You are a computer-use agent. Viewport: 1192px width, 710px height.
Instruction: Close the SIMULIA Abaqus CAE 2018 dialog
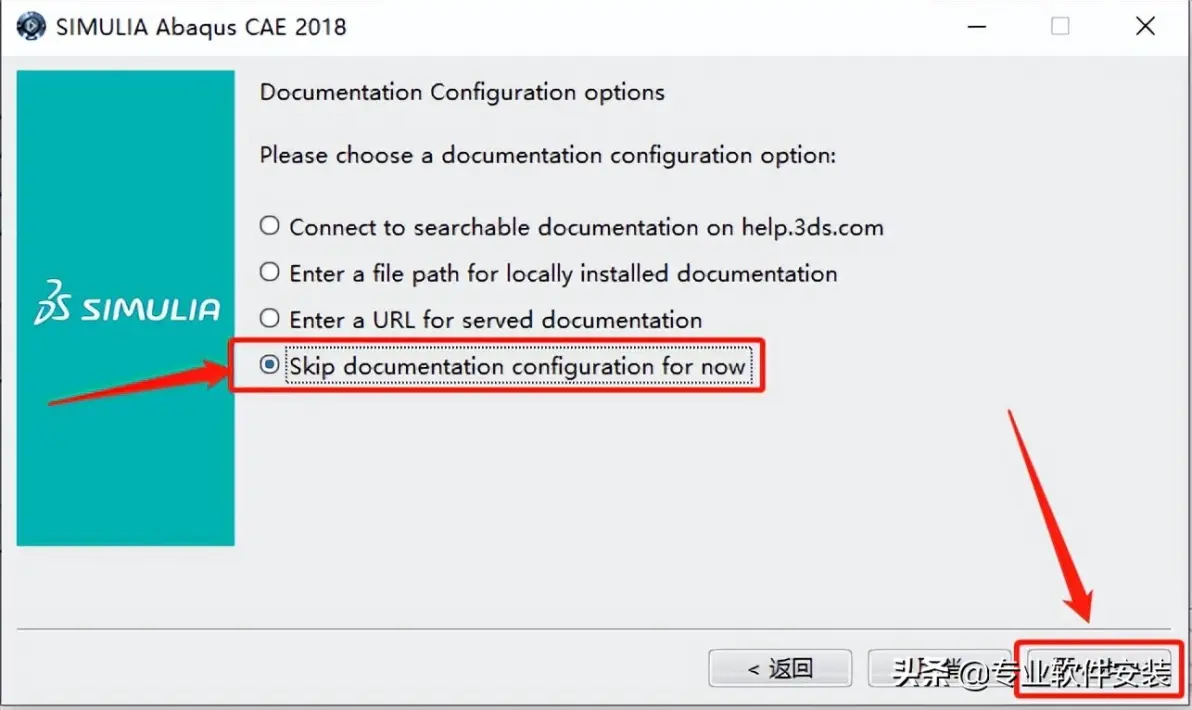coord(1145,27)
